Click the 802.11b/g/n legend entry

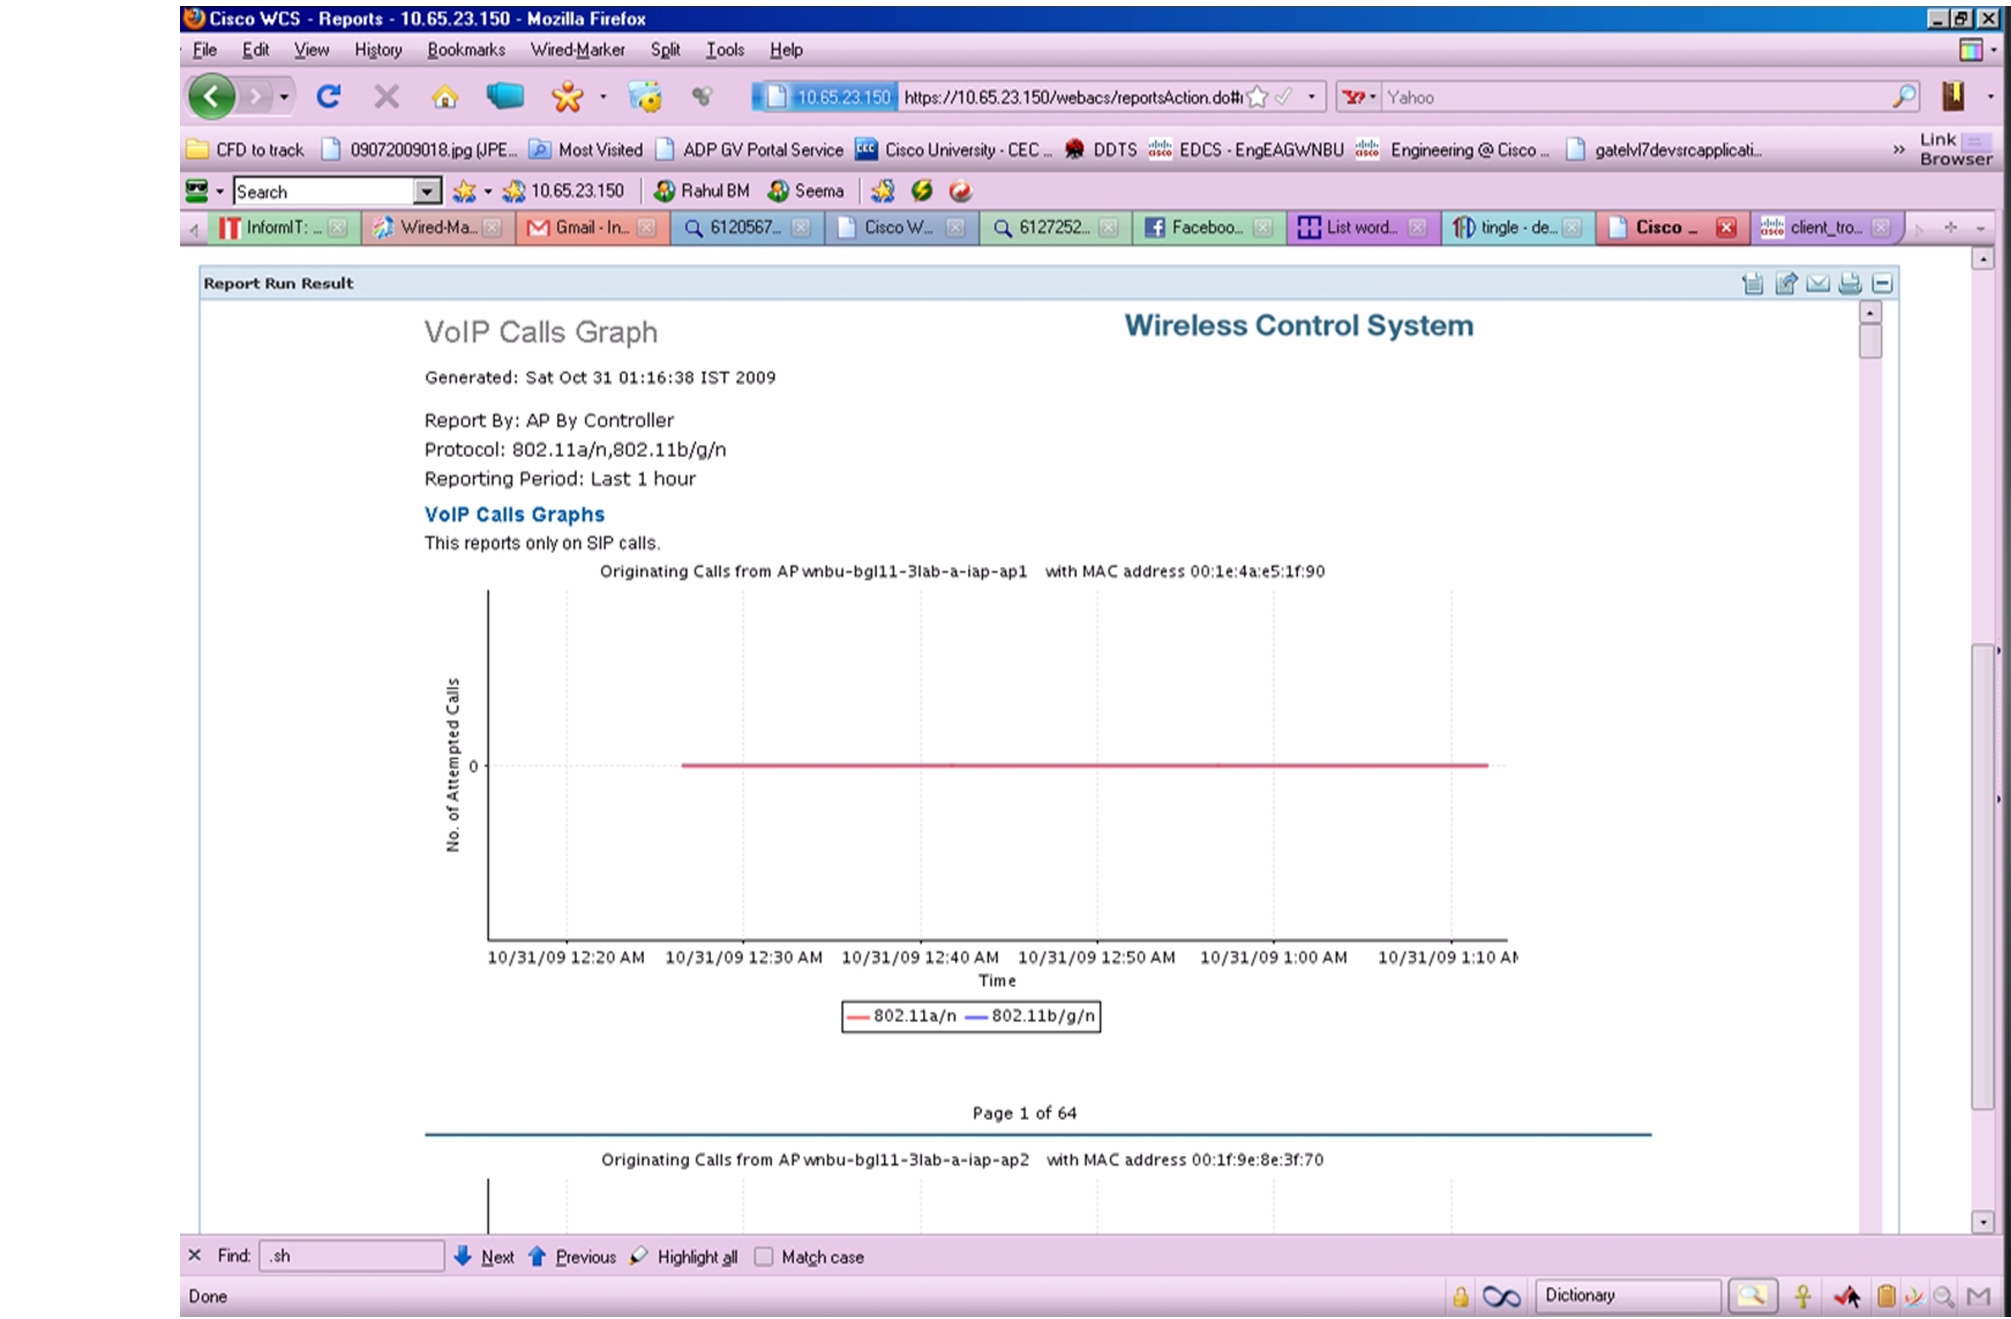pos(1030,1016)
